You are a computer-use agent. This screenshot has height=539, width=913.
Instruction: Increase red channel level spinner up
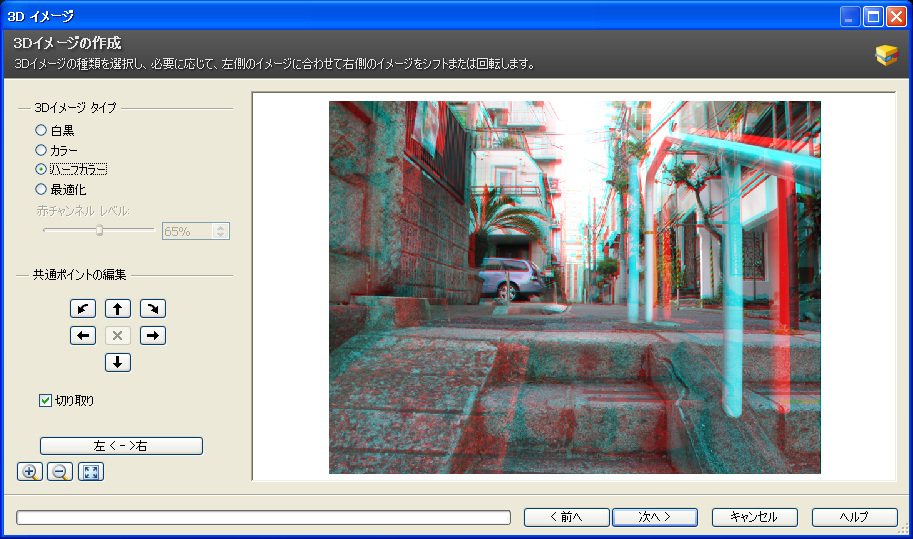click(x=220, y=228)
